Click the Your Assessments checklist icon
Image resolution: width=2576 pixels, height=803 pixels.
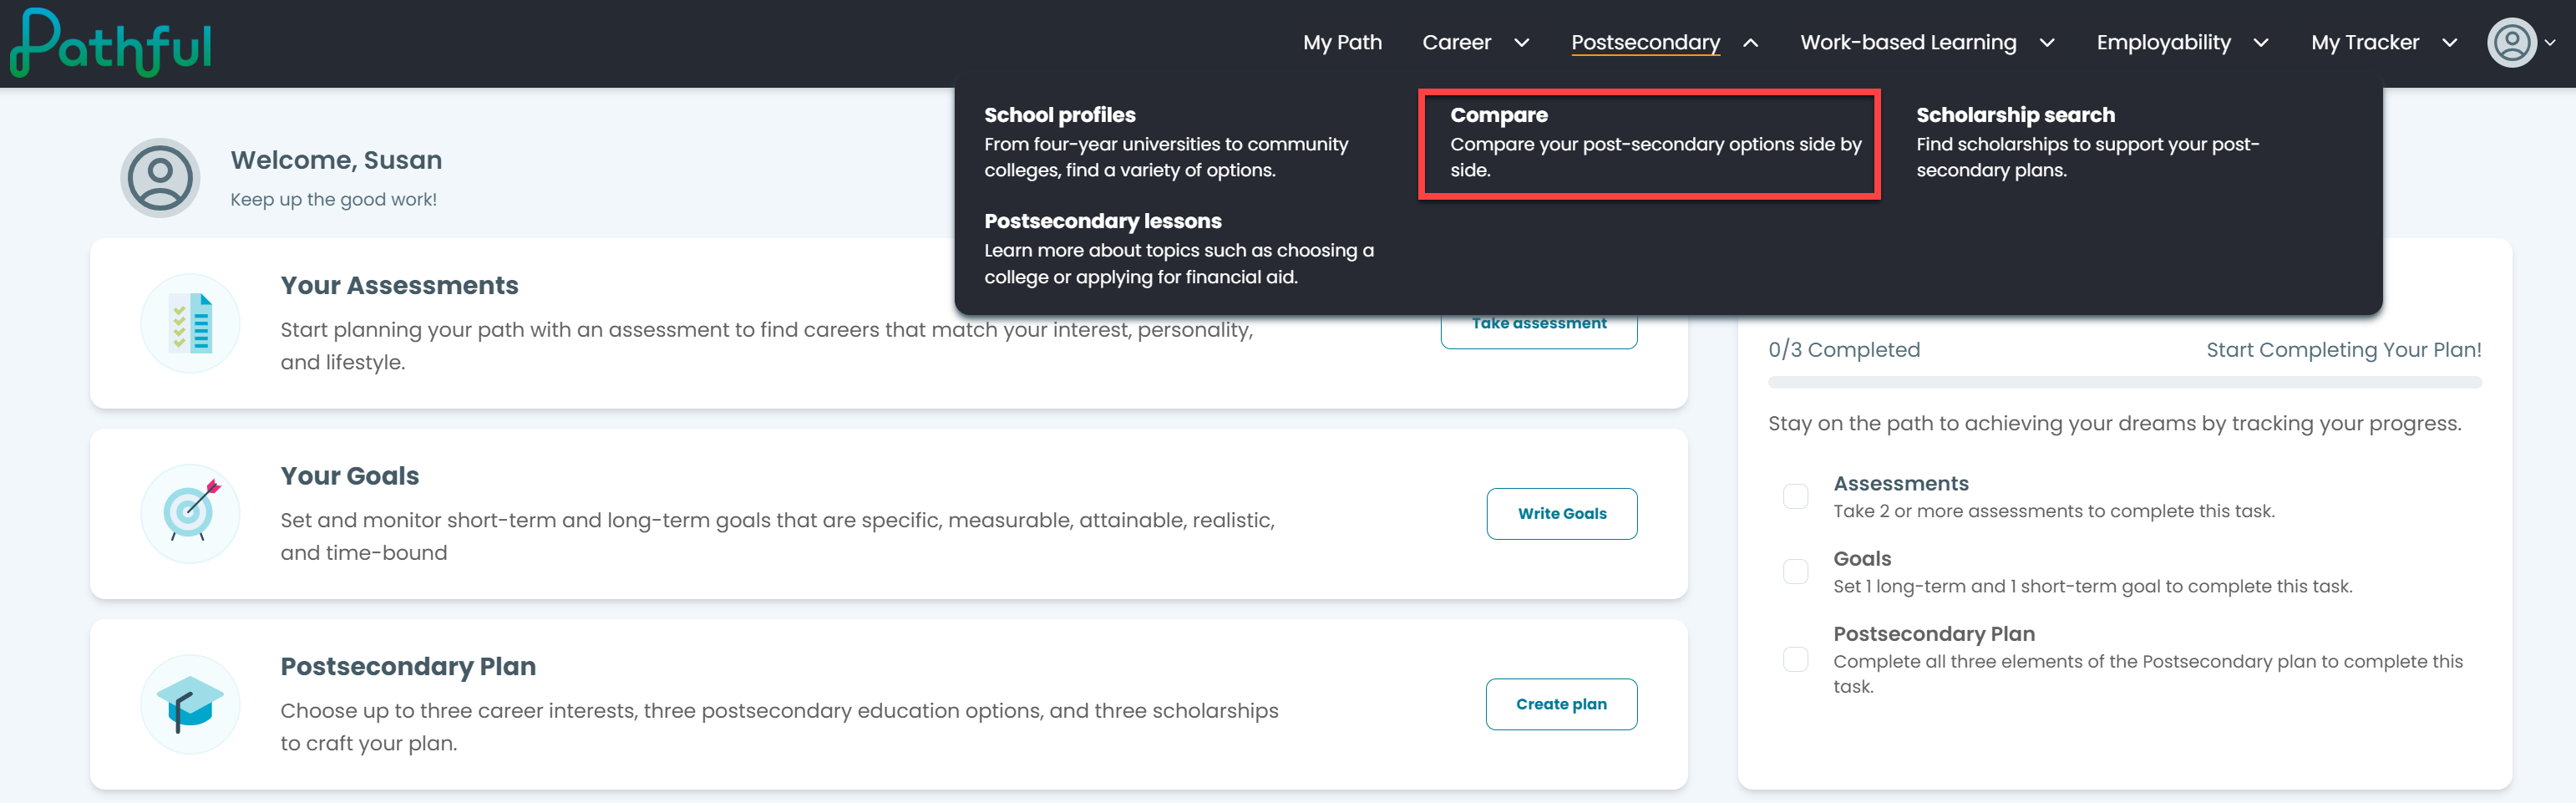(190, 323)
